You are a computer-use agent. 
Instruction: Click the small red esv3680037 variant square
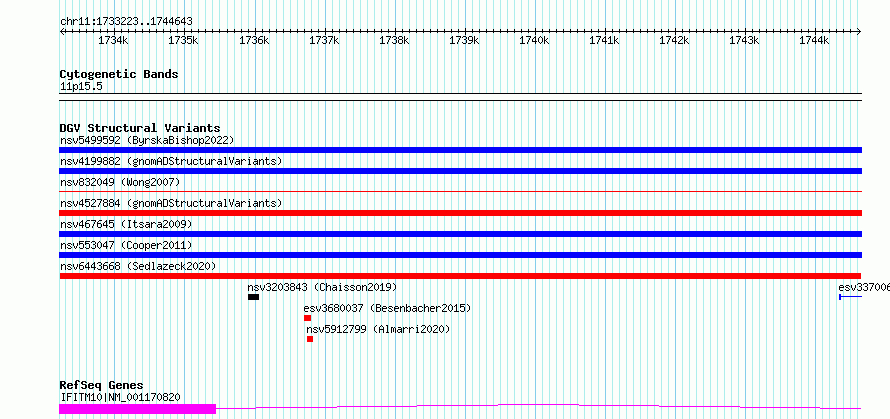pyautogui.click(x=308, y=318)
